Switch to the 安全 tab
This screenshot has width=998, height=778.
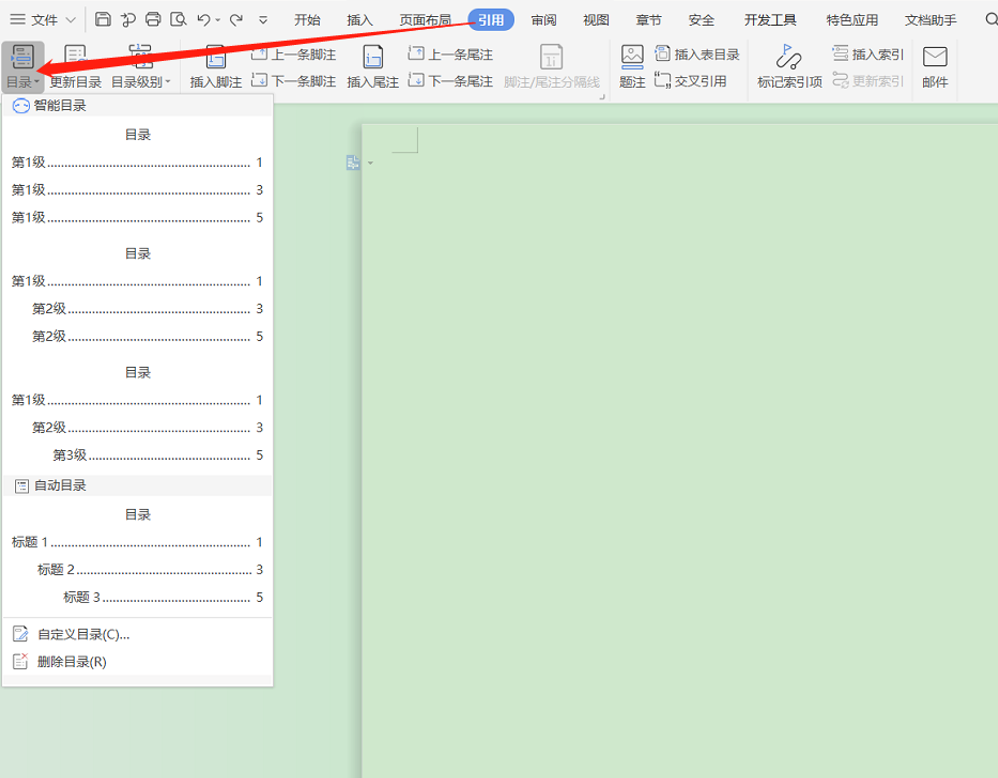click(701, 20)
